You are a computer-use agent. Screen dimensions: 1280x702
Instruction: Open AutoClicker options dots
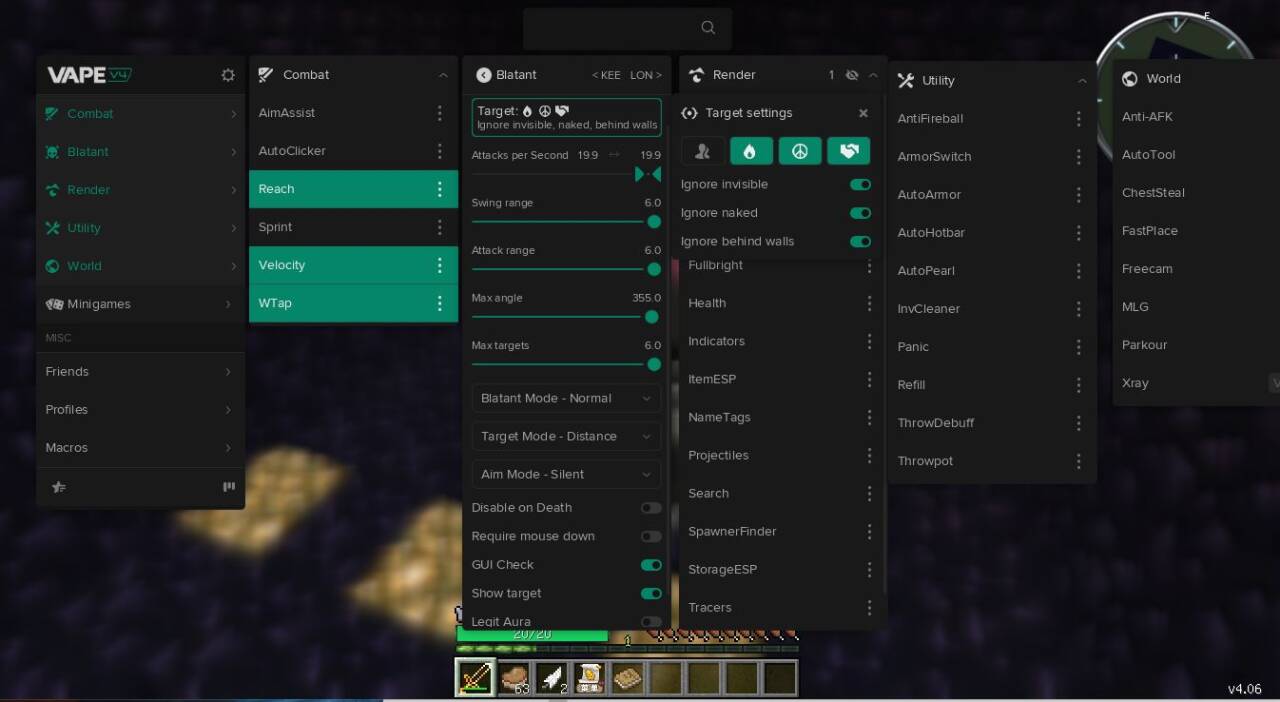point(439,151)
